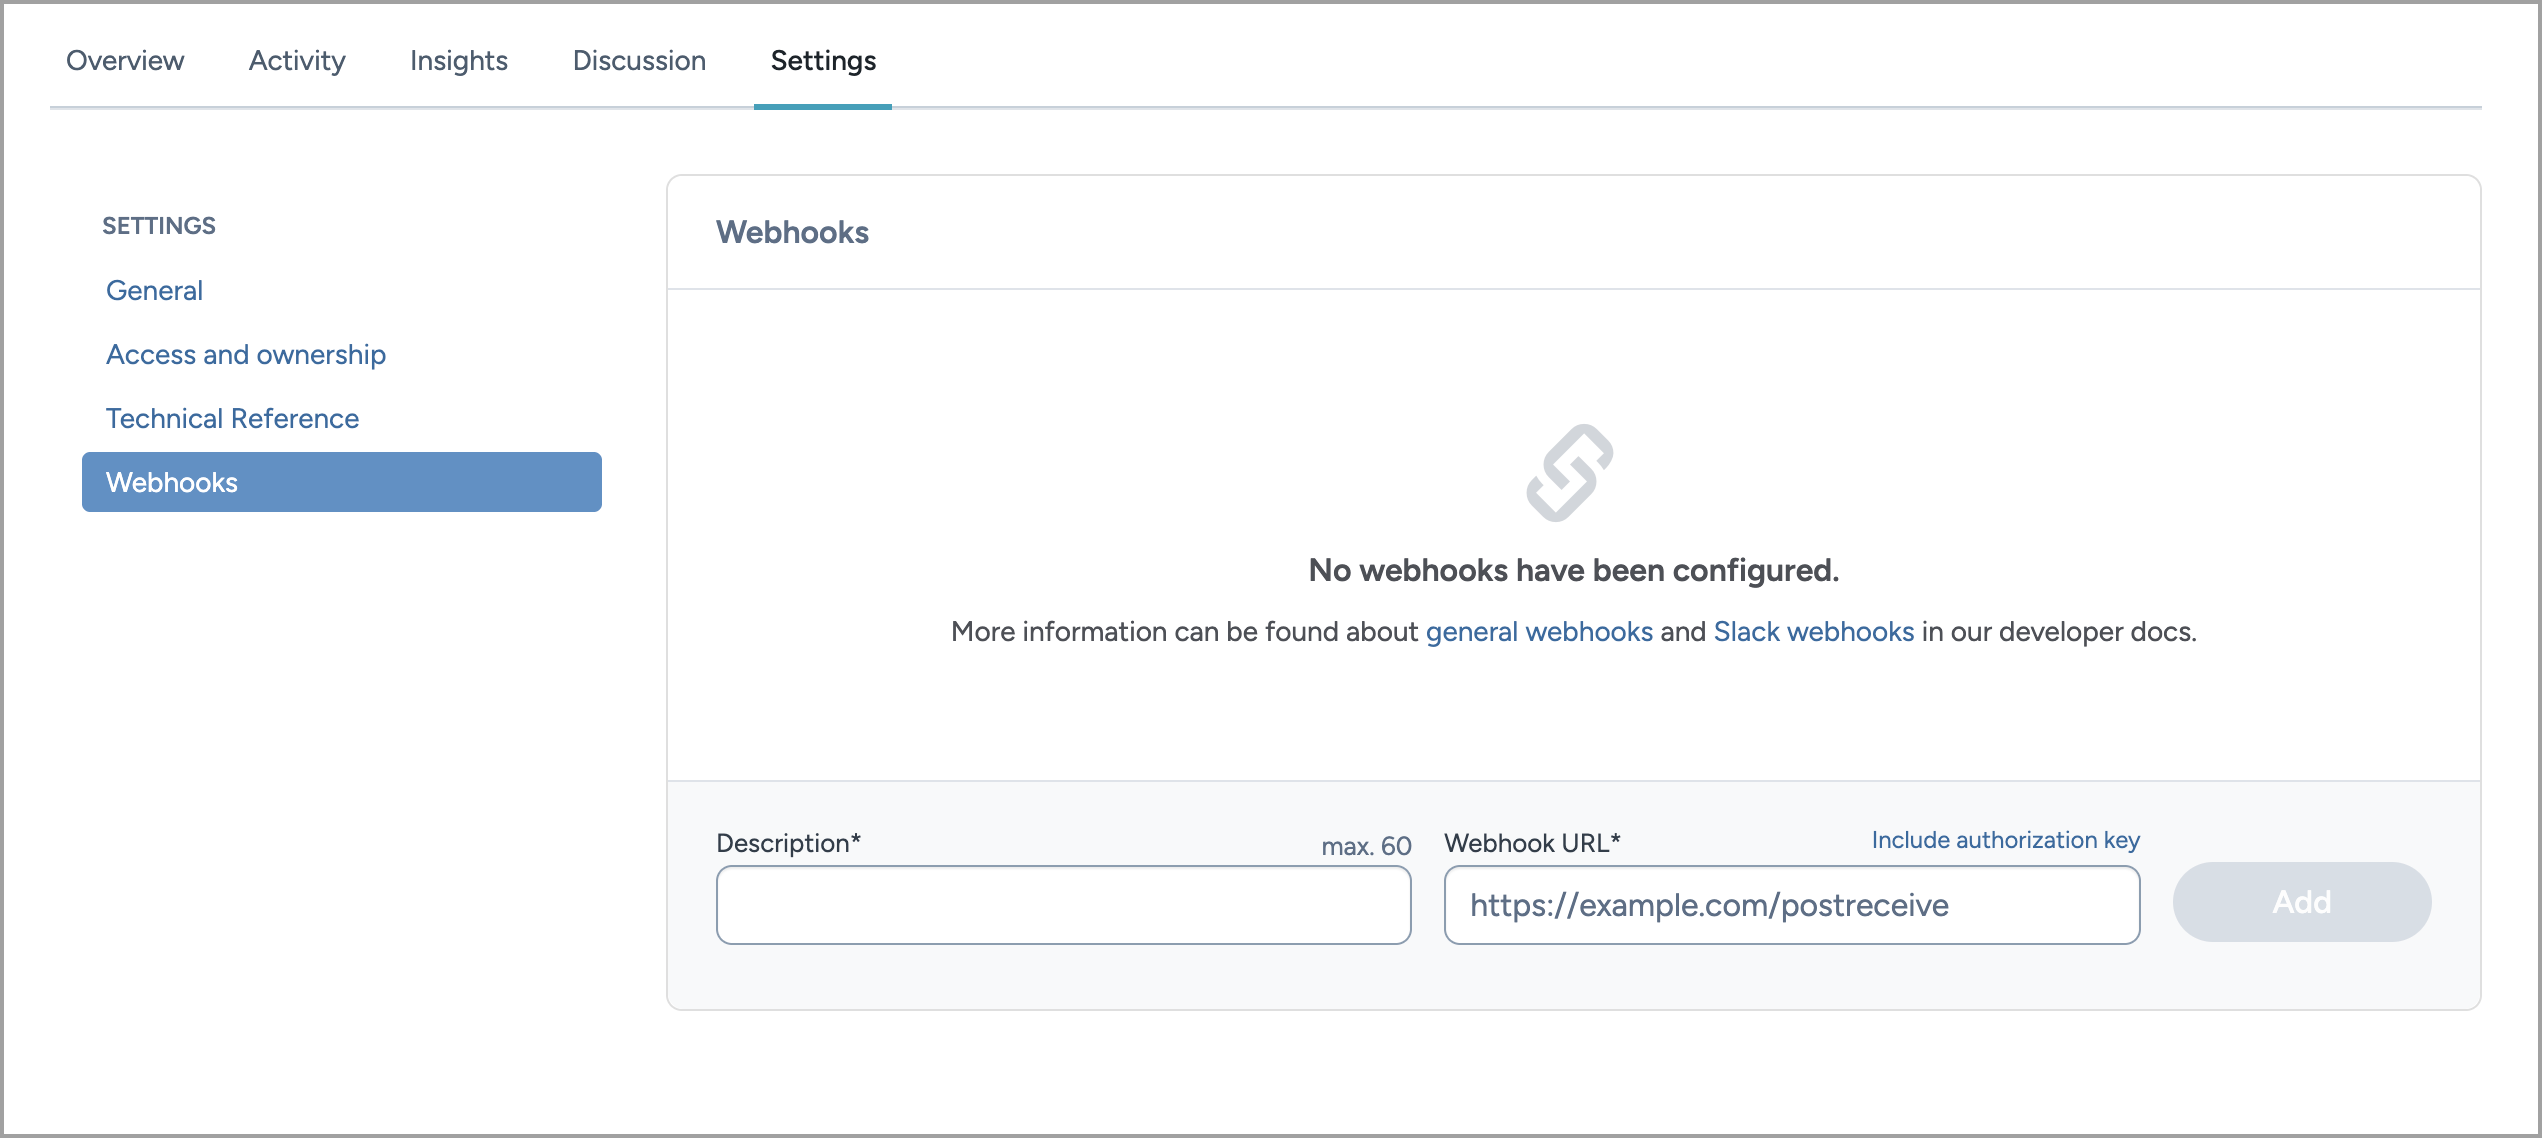
Task: Click the Add webhook button
Action: point(2302,902)
